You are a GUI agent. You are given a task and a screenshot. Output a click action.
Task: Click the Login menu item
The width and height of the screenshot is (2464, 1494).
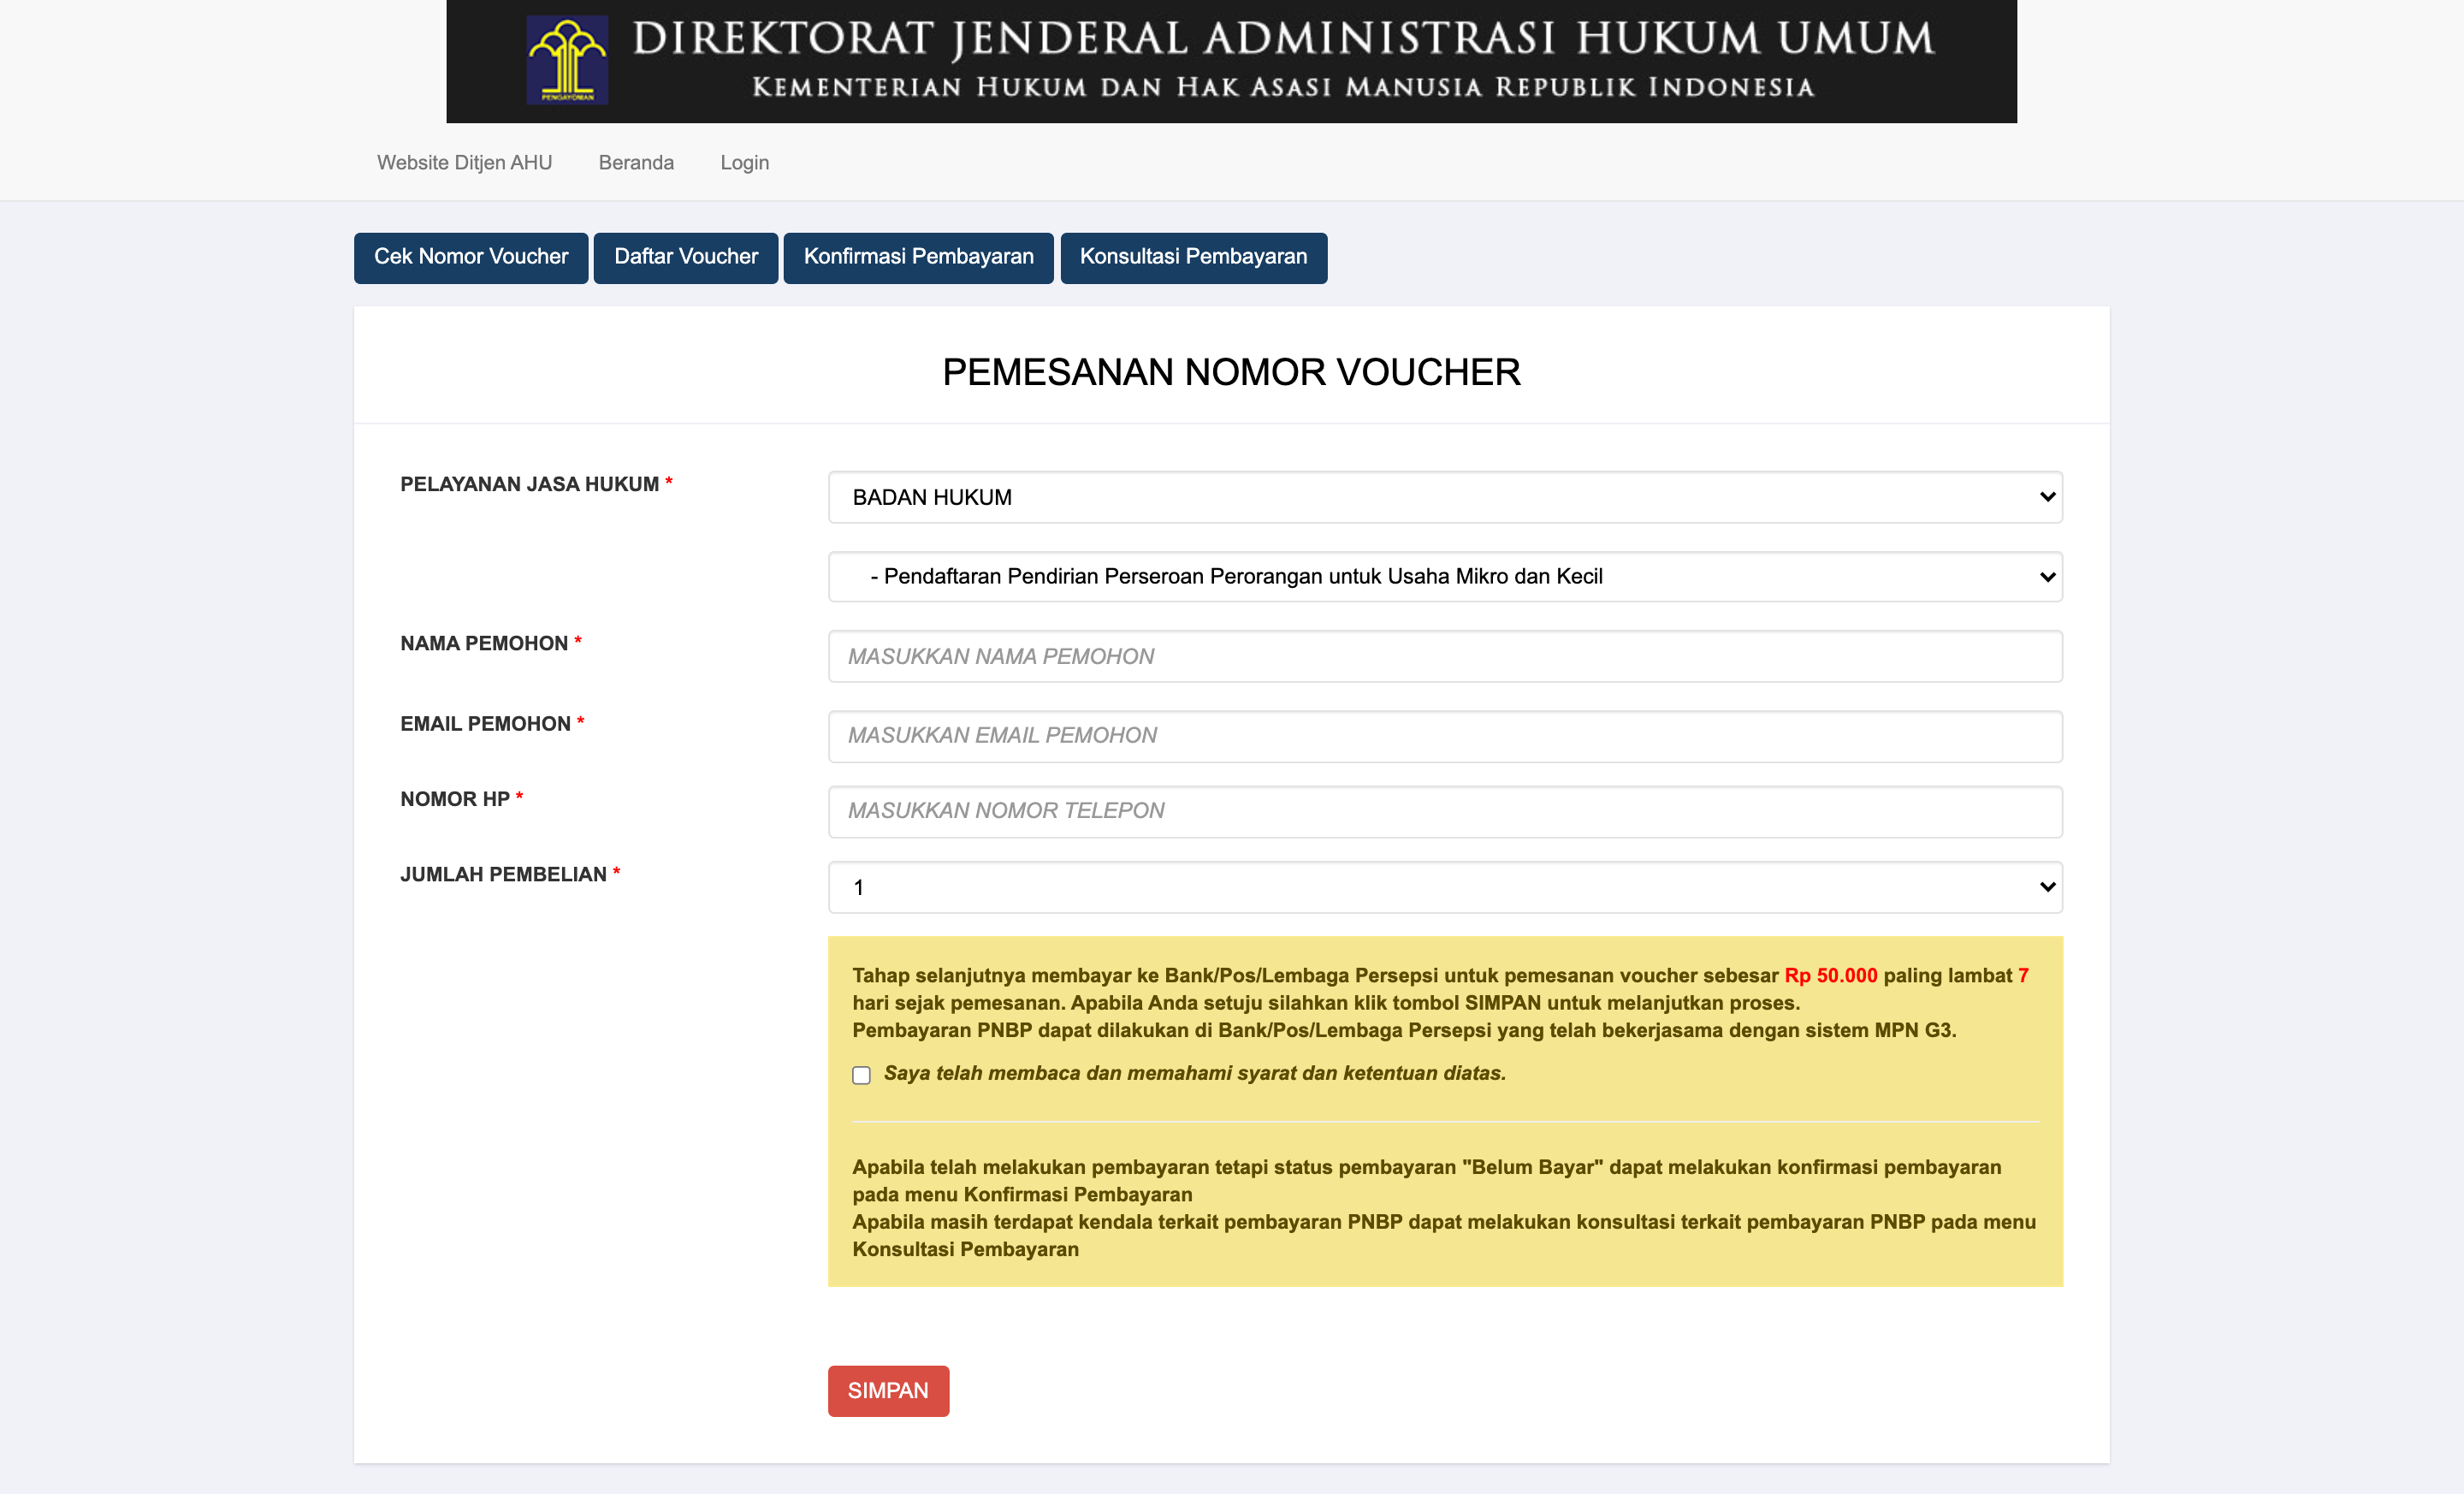tap(744, 162)
